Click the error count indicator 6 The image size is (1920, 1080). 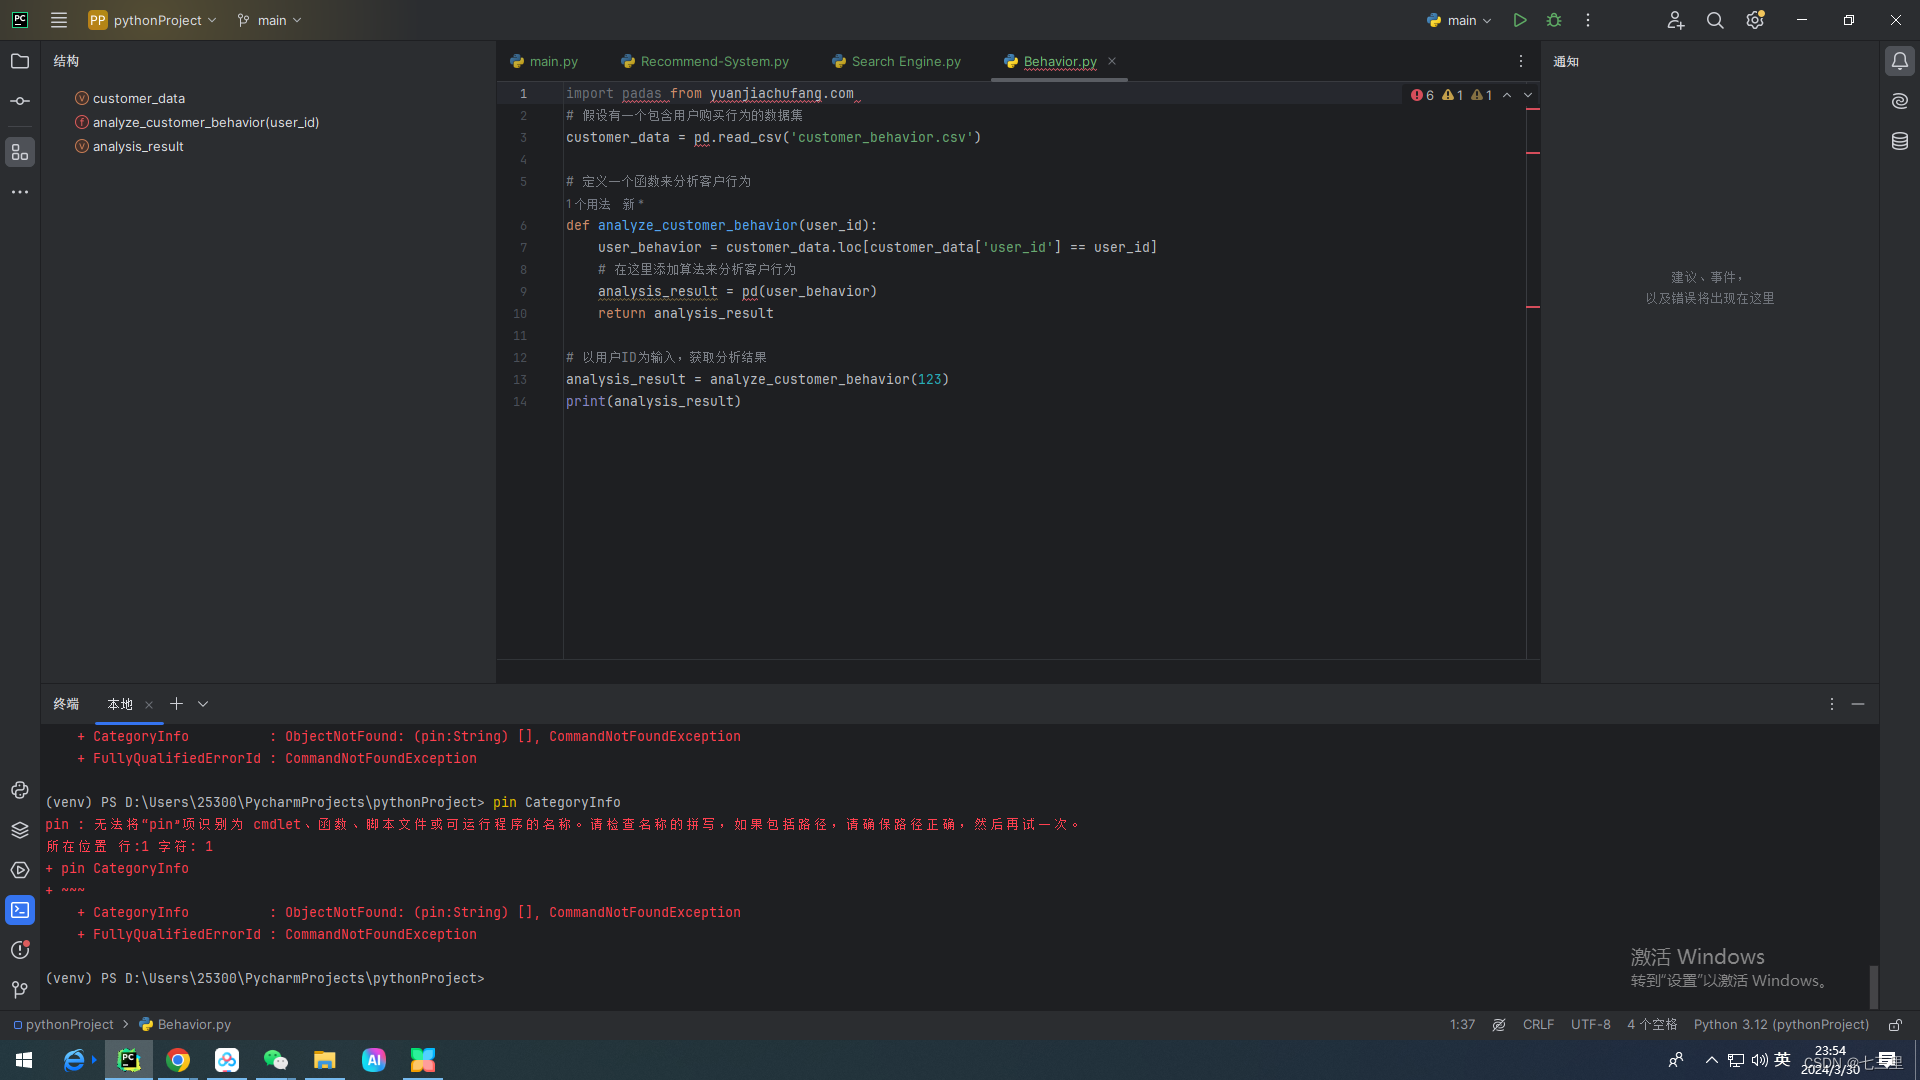pos(1422,95)
